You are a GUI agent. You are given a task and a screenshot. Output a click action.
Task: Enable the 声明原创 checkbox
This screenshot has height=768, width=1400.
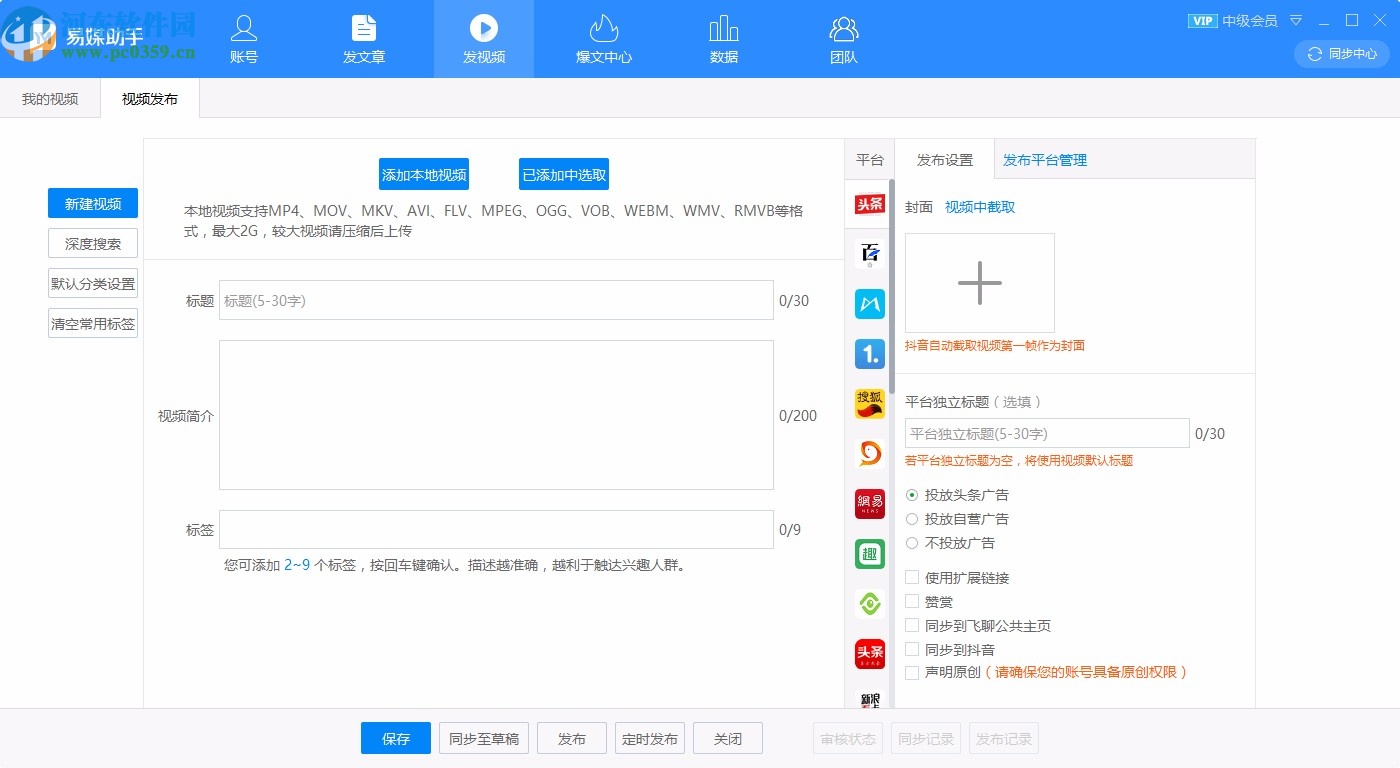tap(911, 672)
